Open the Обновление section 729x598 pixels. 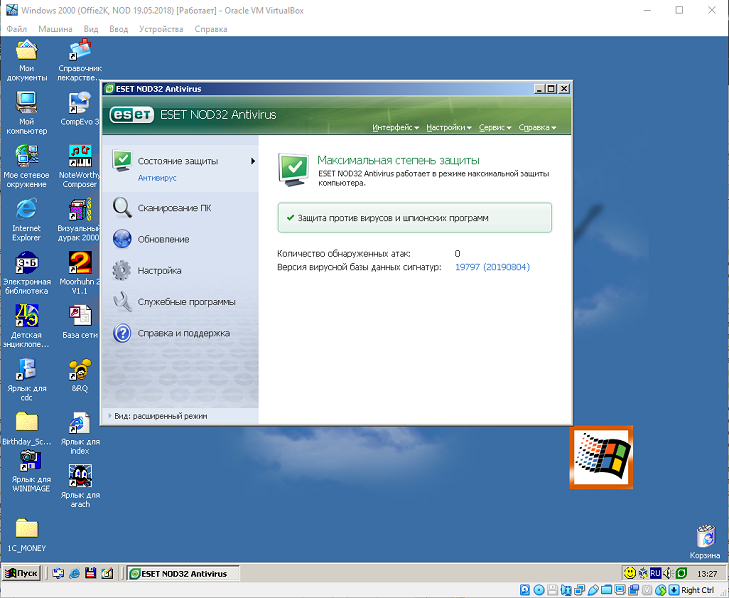pyautogui.click(x=163, y=239)
